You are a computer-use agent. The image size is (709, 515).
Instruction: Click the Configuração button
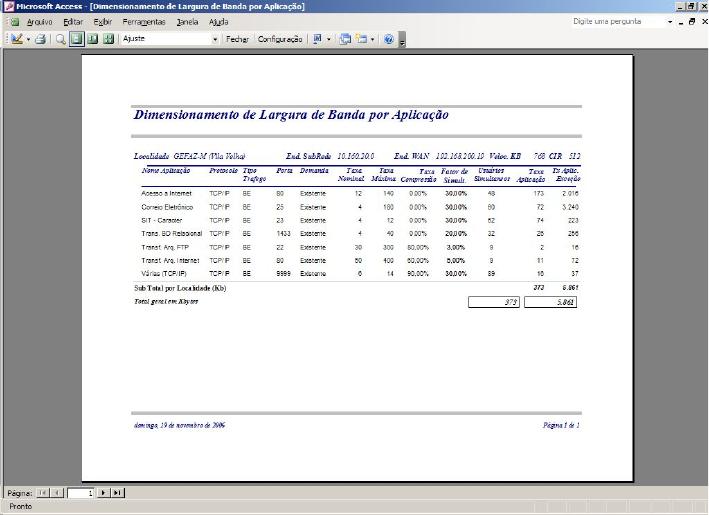point(280,39)
